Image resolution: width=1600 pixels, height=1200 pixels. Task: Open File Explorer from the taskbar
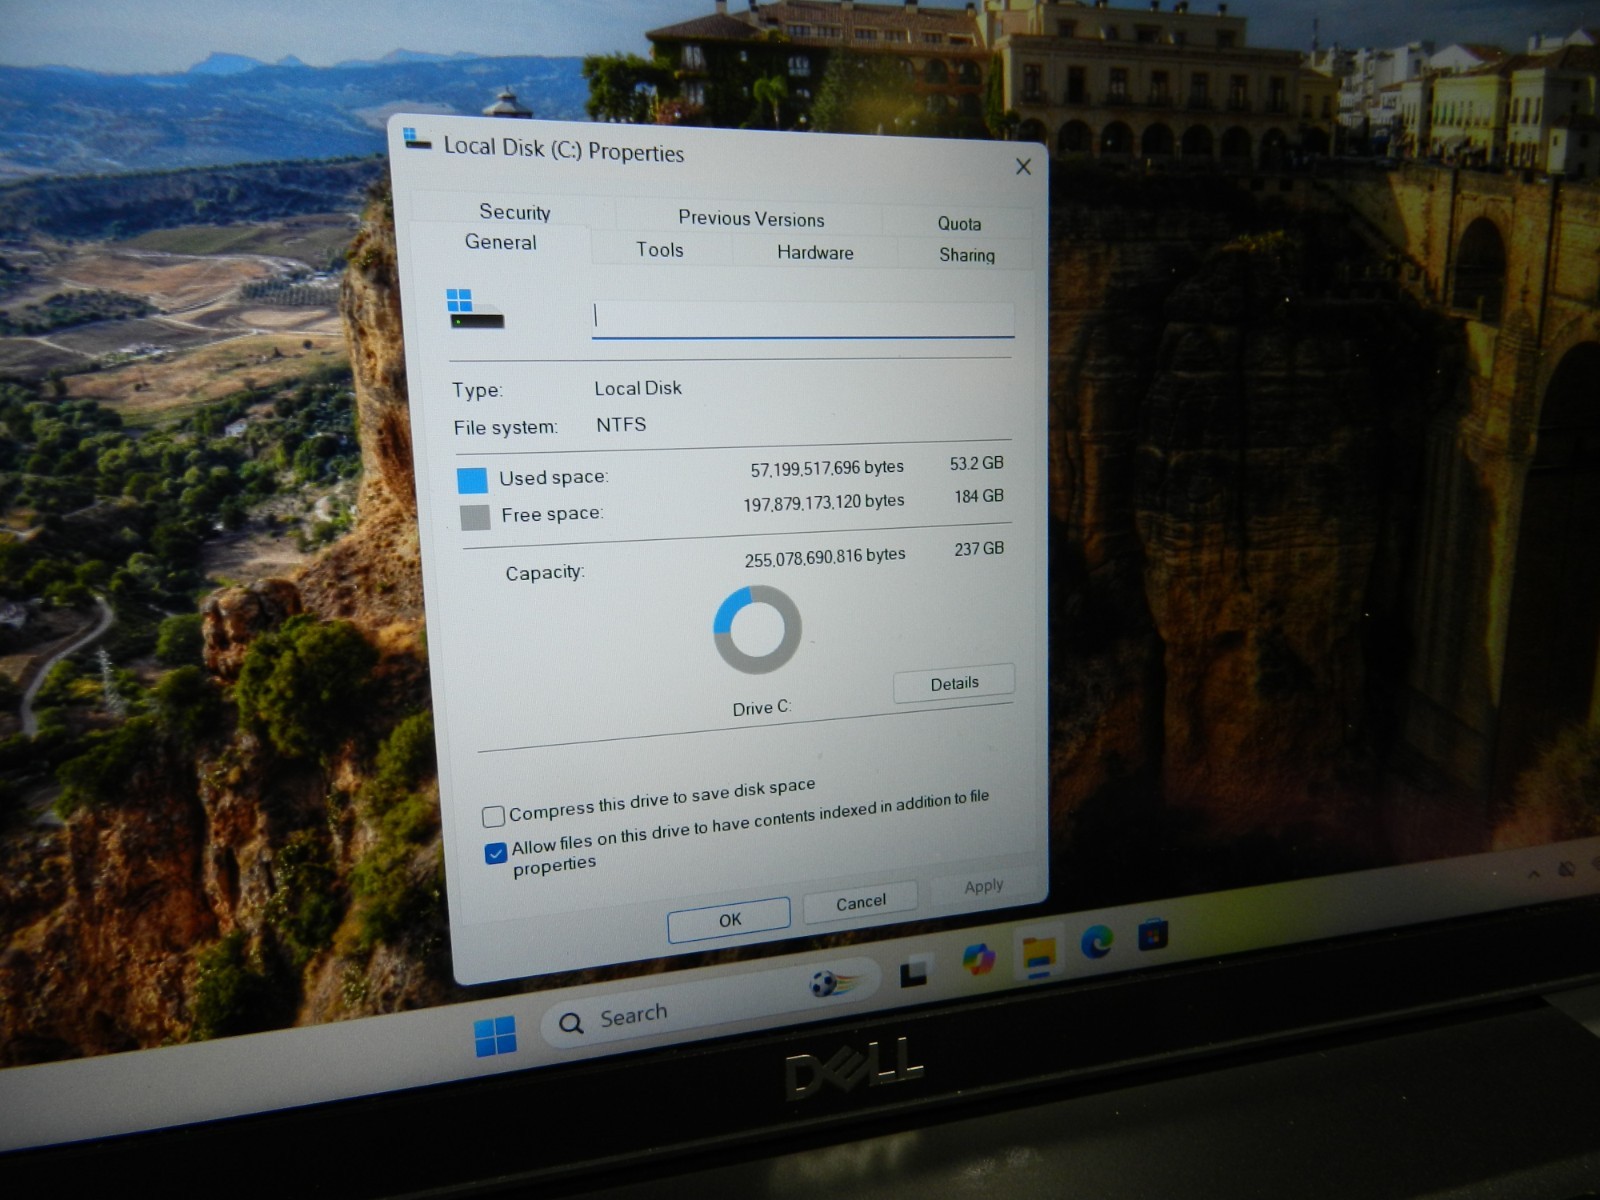click(x=1039, y=954)
